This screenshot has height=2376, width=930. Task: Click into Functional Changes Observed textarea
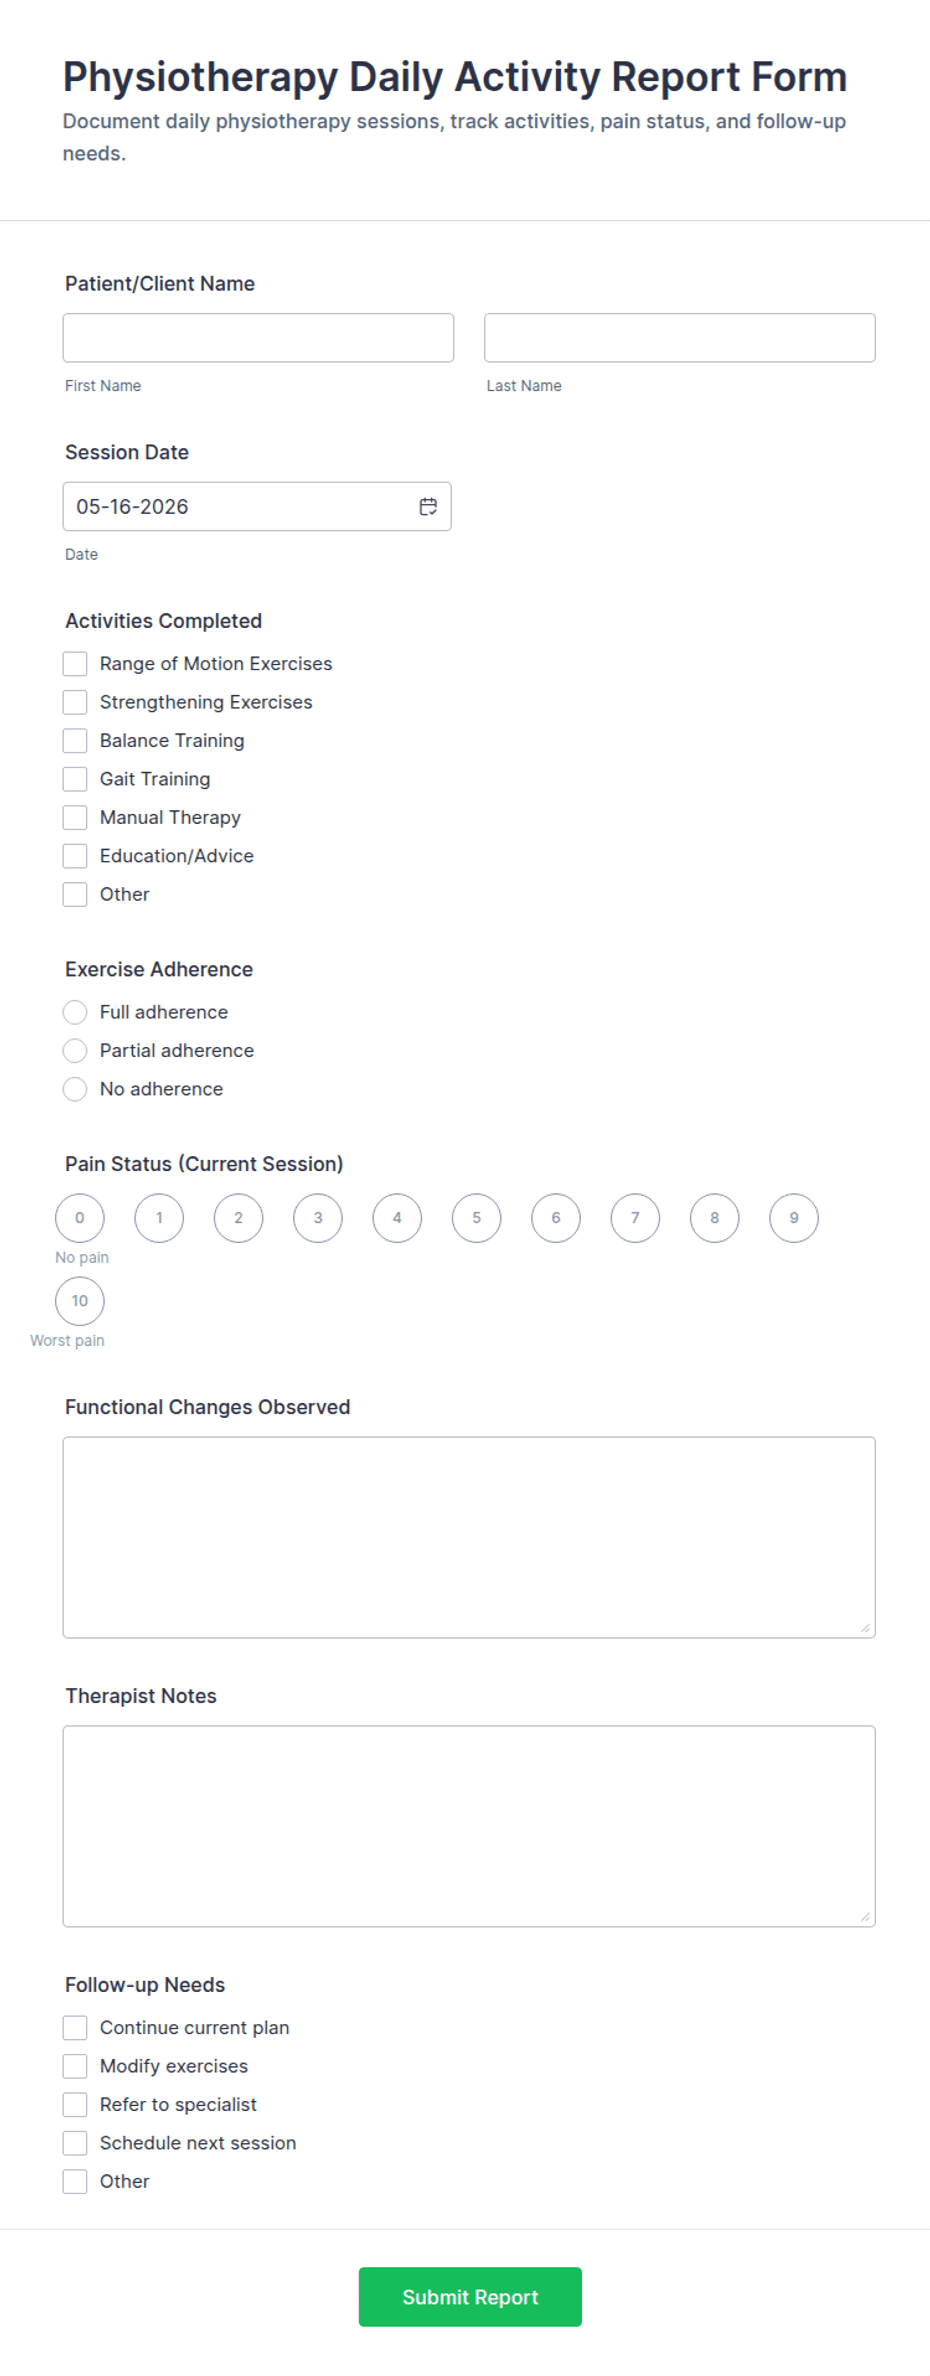pyautogui.click(x=469, y=1537)
